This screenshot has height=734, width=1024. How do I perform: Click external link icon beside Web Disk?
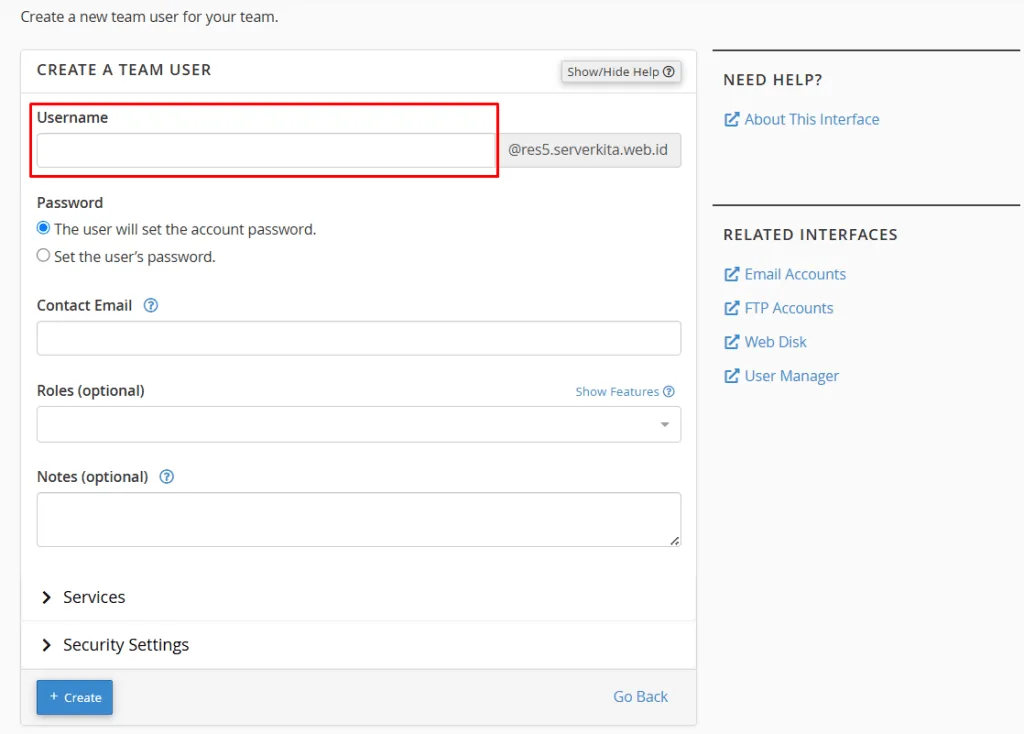[x=731, y=342]
